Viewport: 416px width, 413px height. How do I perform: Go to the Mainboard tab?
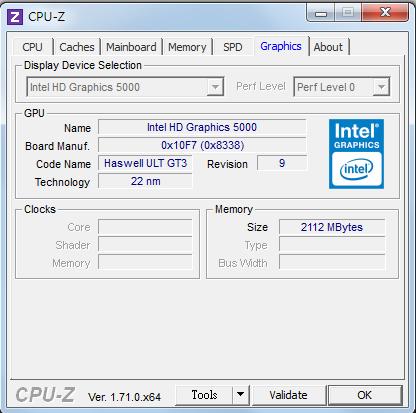tap(131, 47)
